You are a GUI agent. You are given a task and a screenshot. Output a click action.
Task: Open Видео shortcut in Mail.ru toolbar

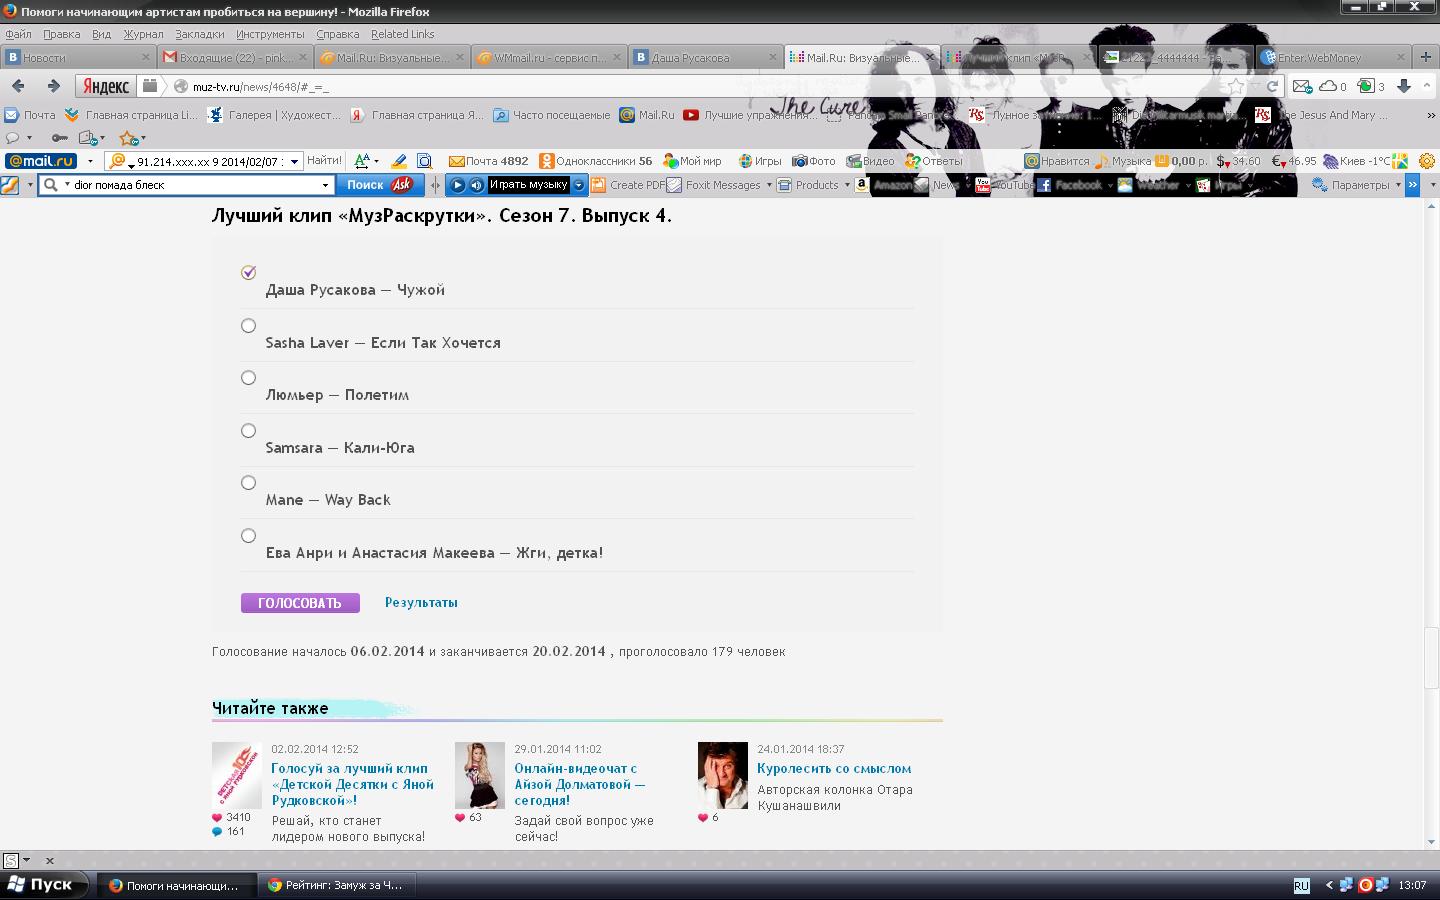click(870, 160)
